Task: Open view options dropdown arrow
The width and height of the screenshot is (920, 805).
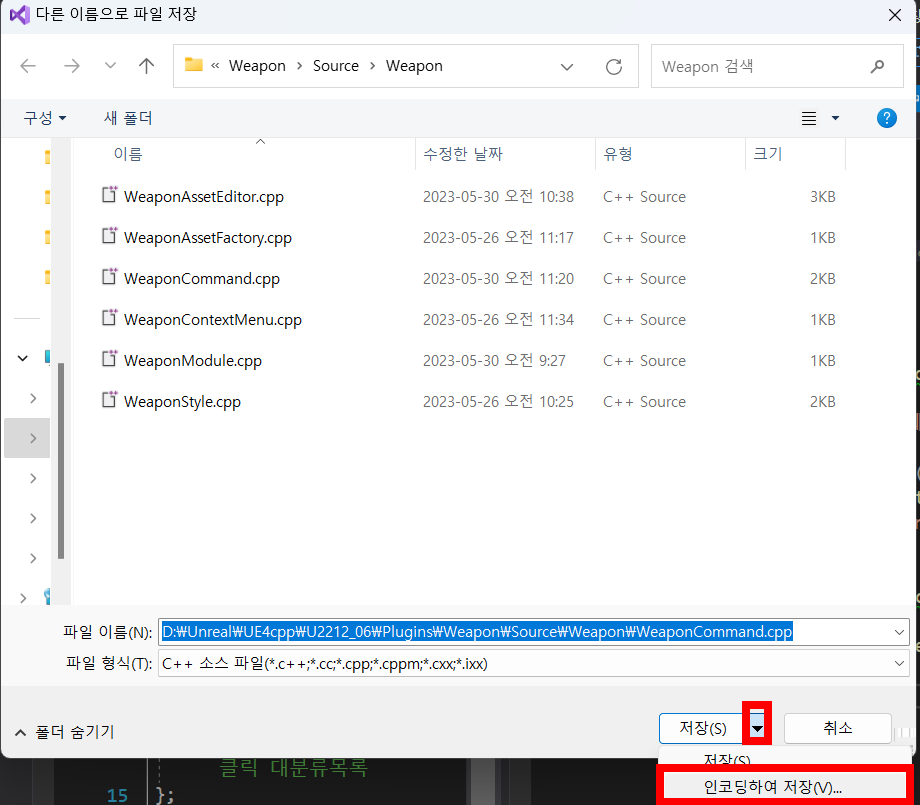Action: 835,118
